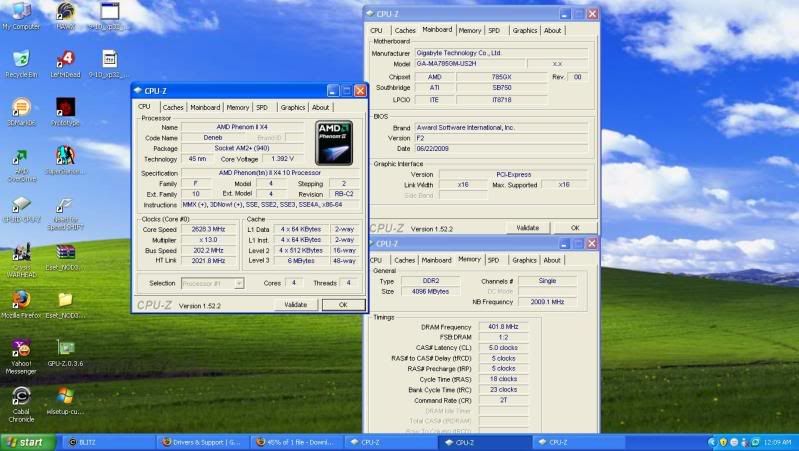799x451 pixels.
Task: Switch to Caches tab in Mainboard window
Action: coord(405,31)
